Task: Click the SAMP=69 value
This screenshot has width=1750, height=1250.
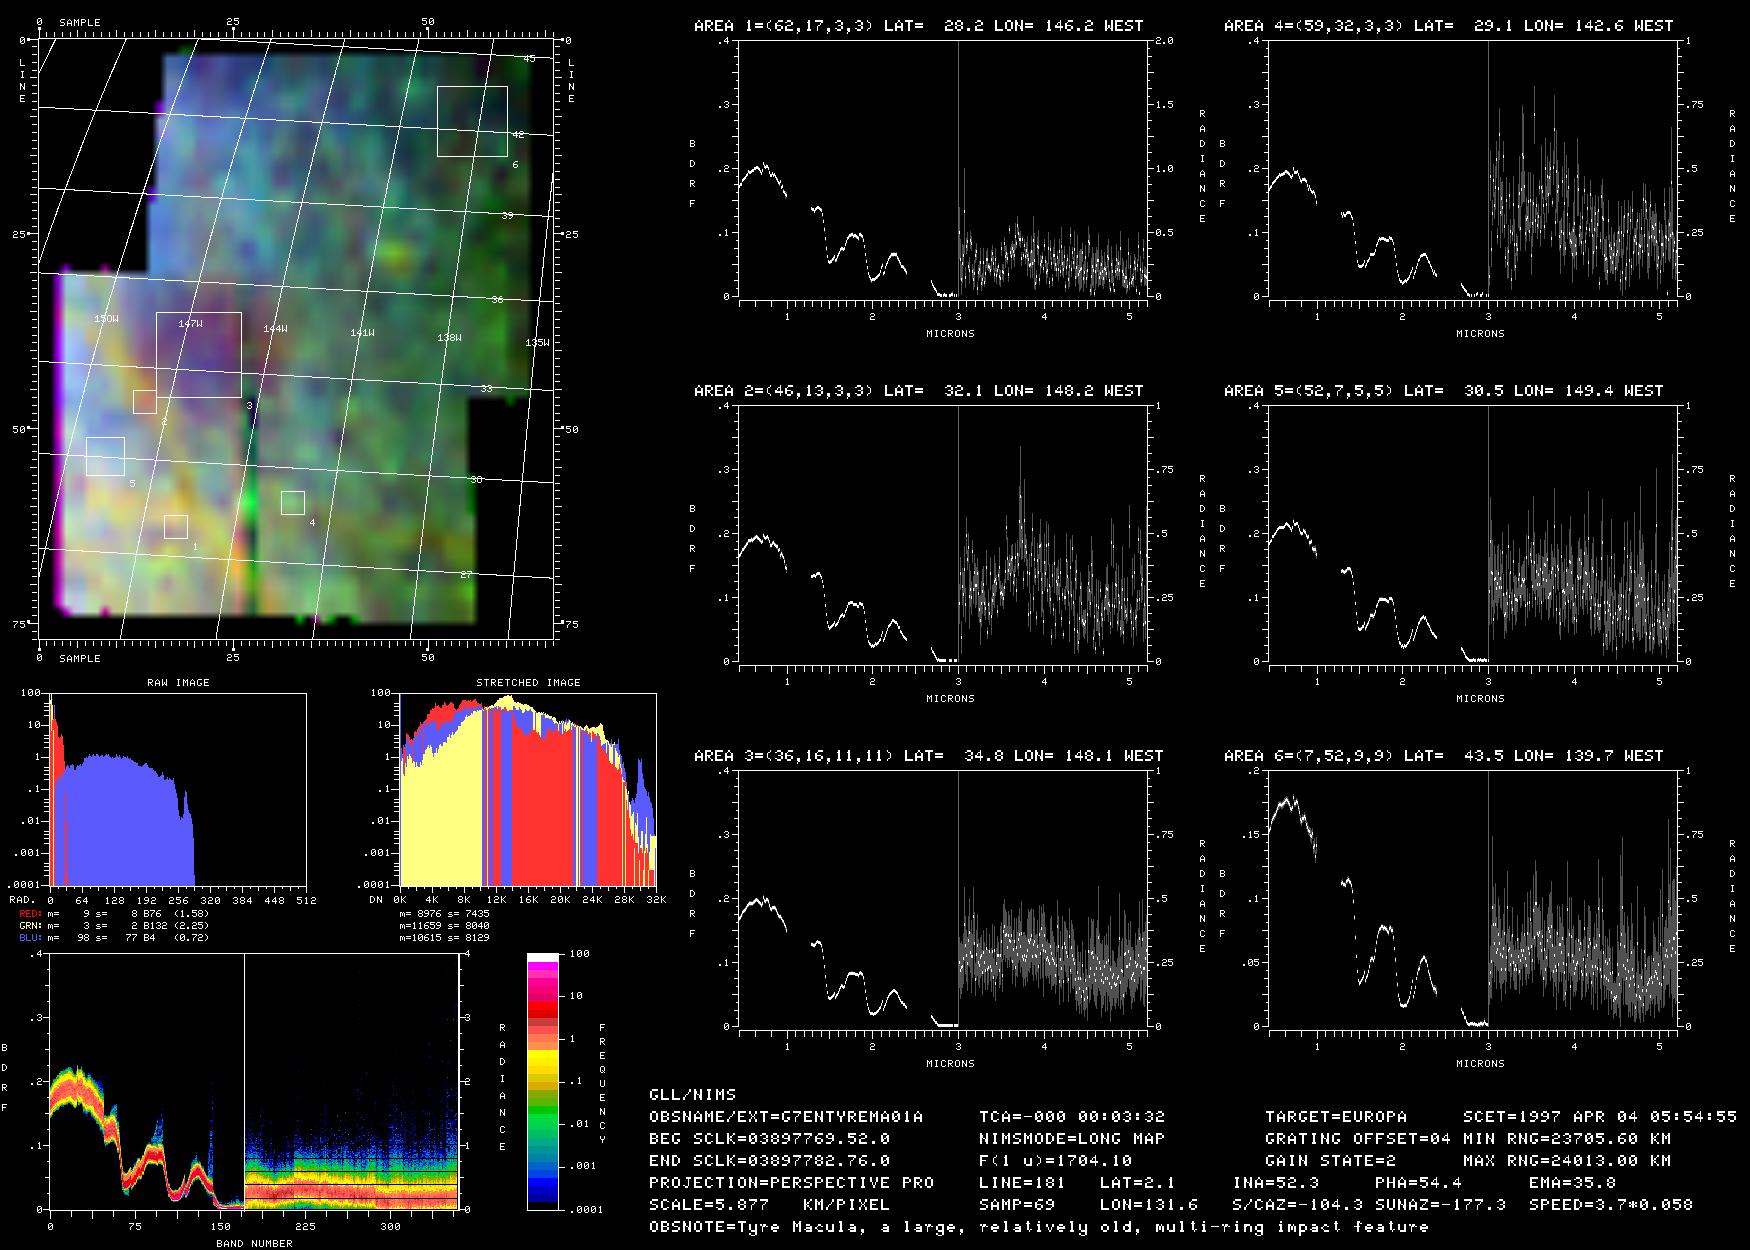Action: (1017, 1205)
